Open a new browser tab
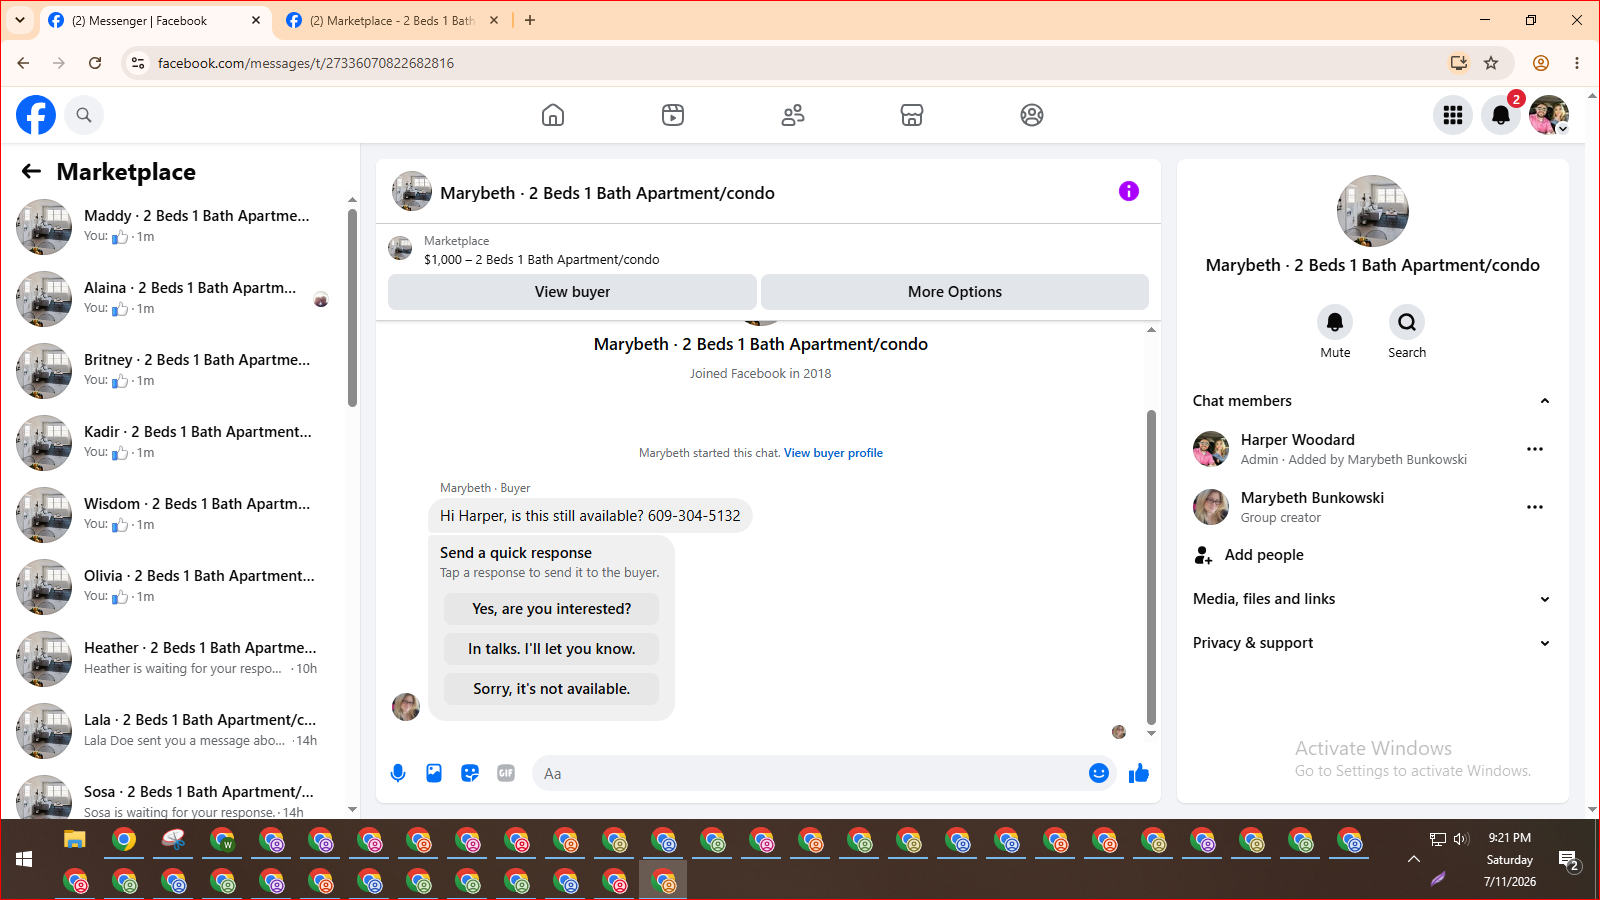1600x900 pixels. point(530,20)
